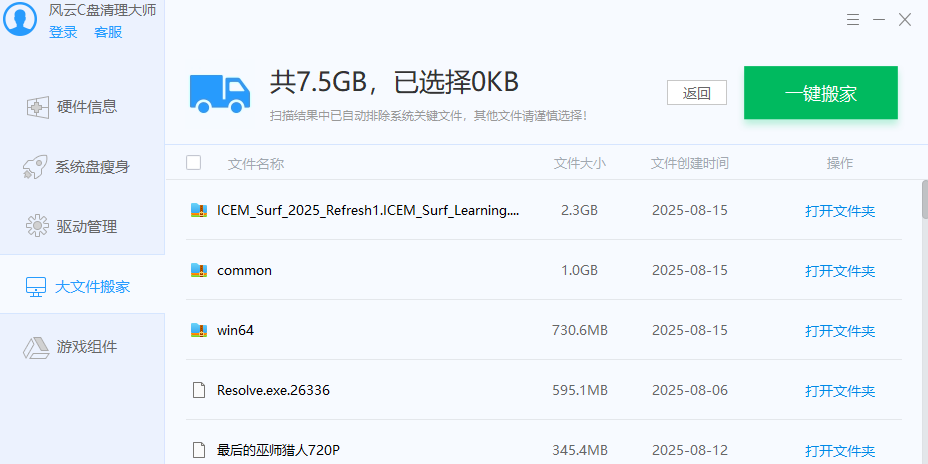
Task: Open folder for win64 entry
Action: [x=839, y=330]
